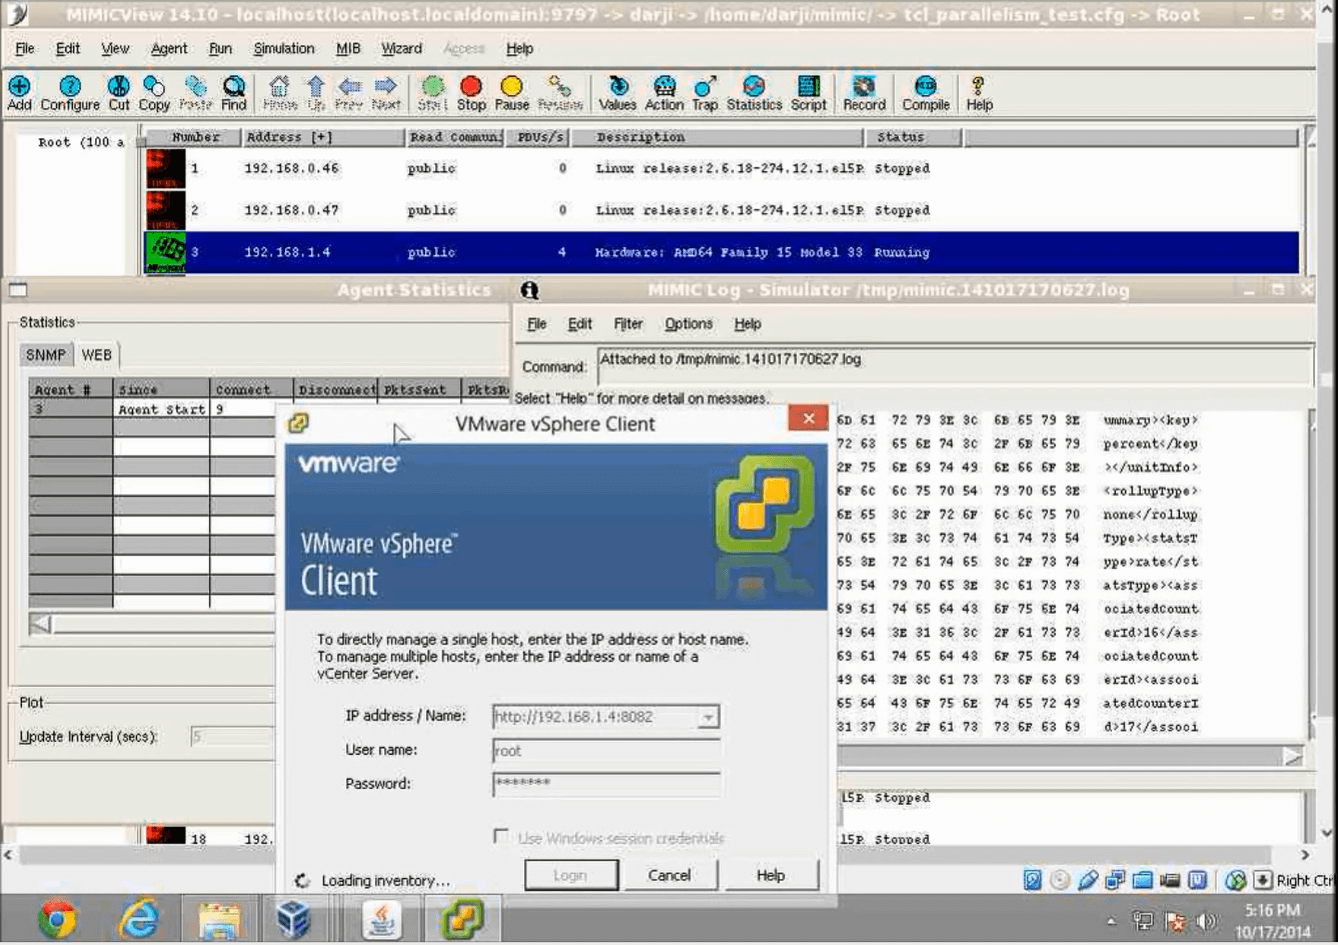Switch to the SNMP statistics tab
The height and width of the screenshot is (945, 1338).
pyautogui.click(x=45, y=355)
